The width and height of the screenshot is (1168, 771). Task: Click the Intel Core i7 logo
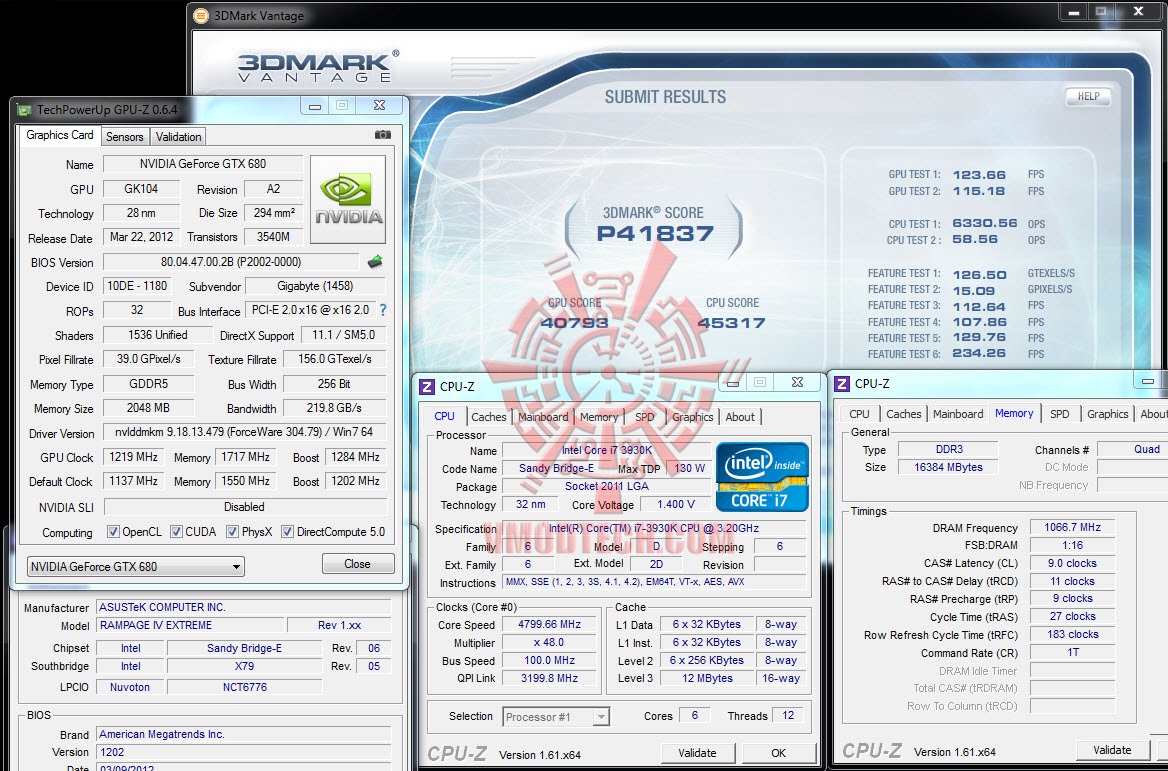point(762,477)
